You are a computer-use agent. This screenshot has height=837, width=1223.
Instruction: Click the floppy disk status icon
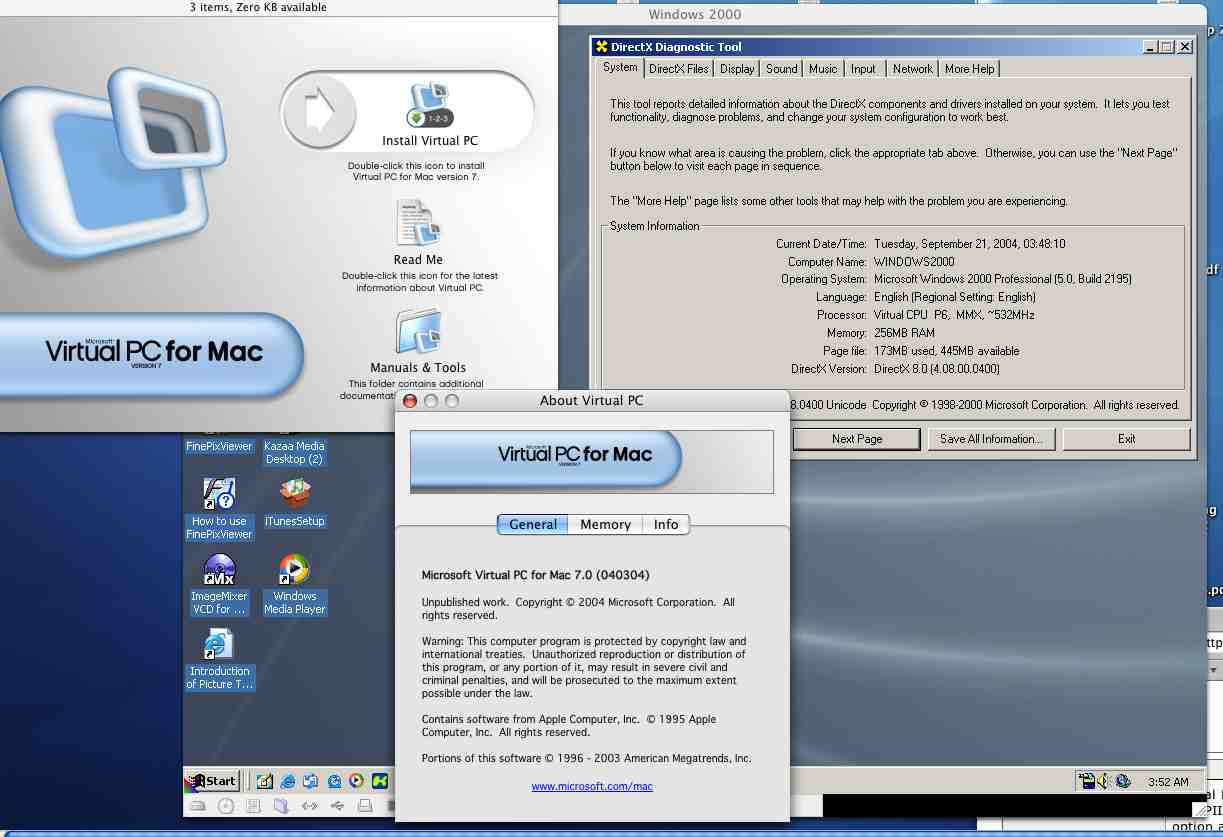(x=253, y=805)
